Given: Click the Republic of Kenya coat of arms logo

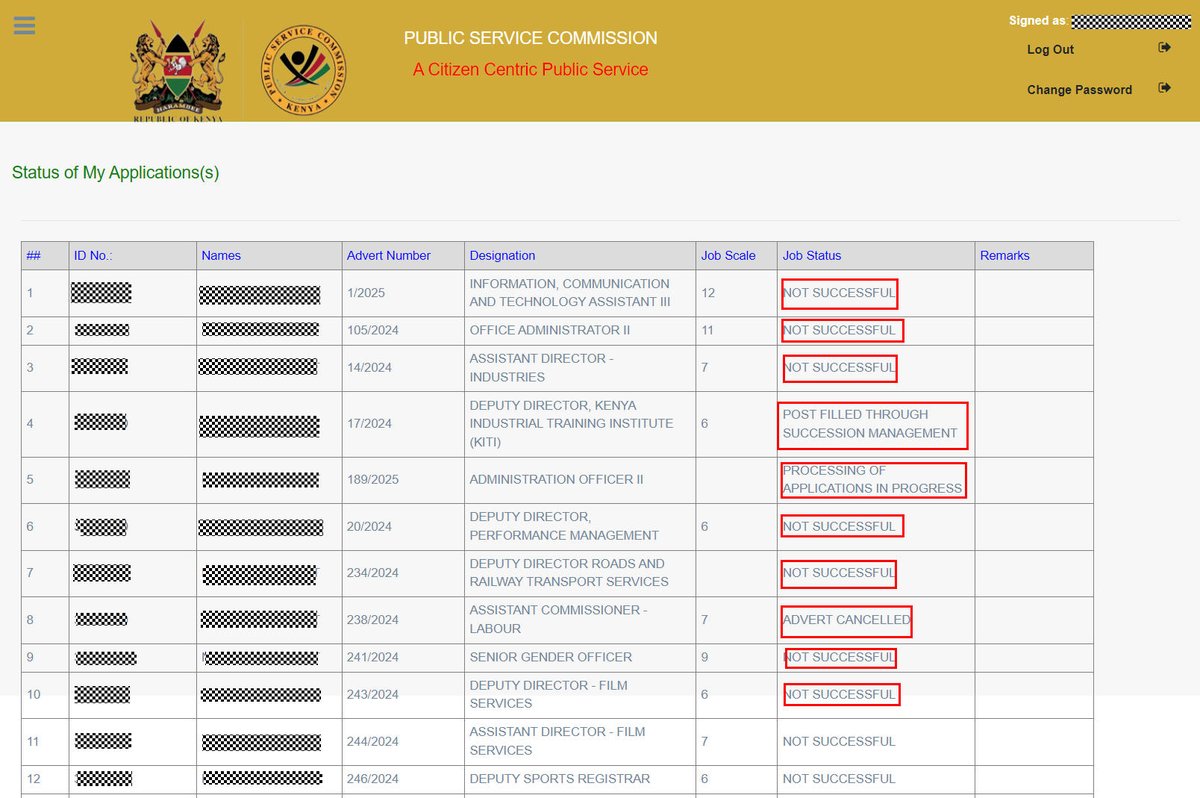Looking at the screenshot, I should click(x=178, y=71).
